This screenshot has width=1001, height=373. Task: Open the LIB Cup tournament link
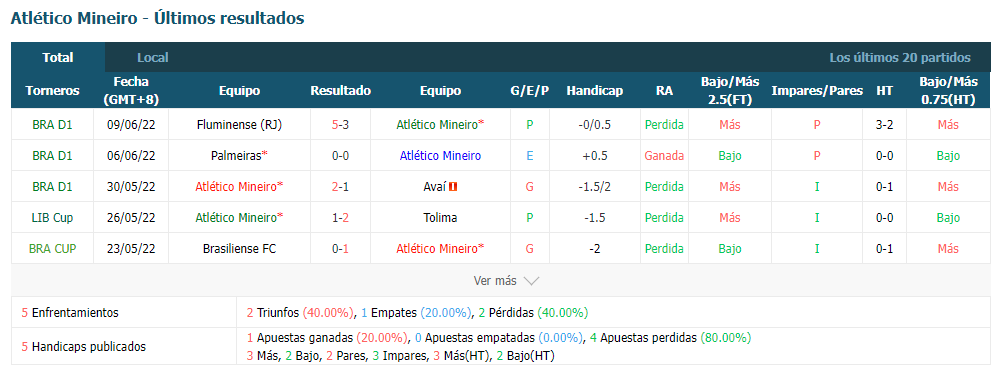pos(52,218)
